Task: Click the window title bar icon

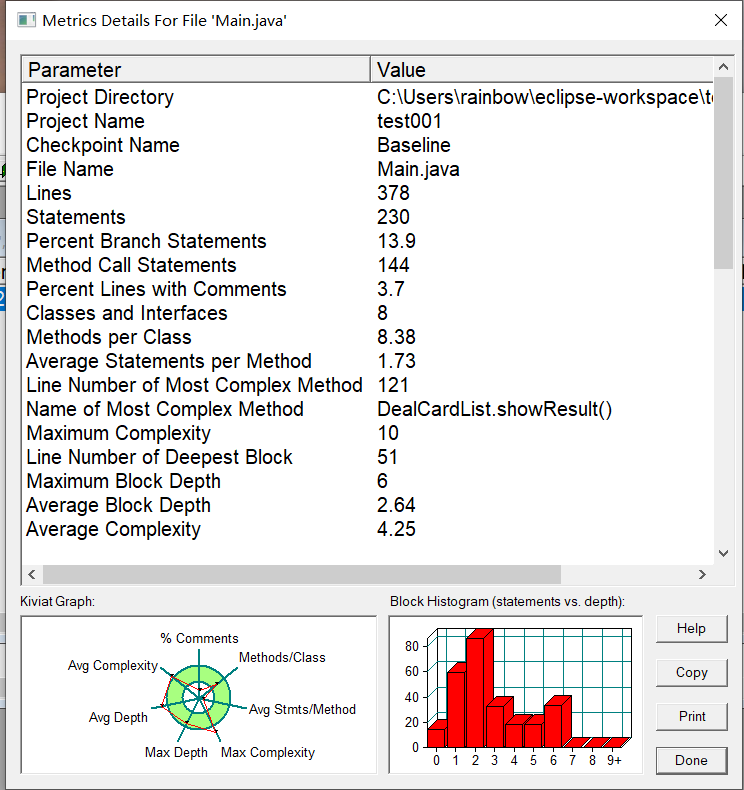Action: [26, 21]
